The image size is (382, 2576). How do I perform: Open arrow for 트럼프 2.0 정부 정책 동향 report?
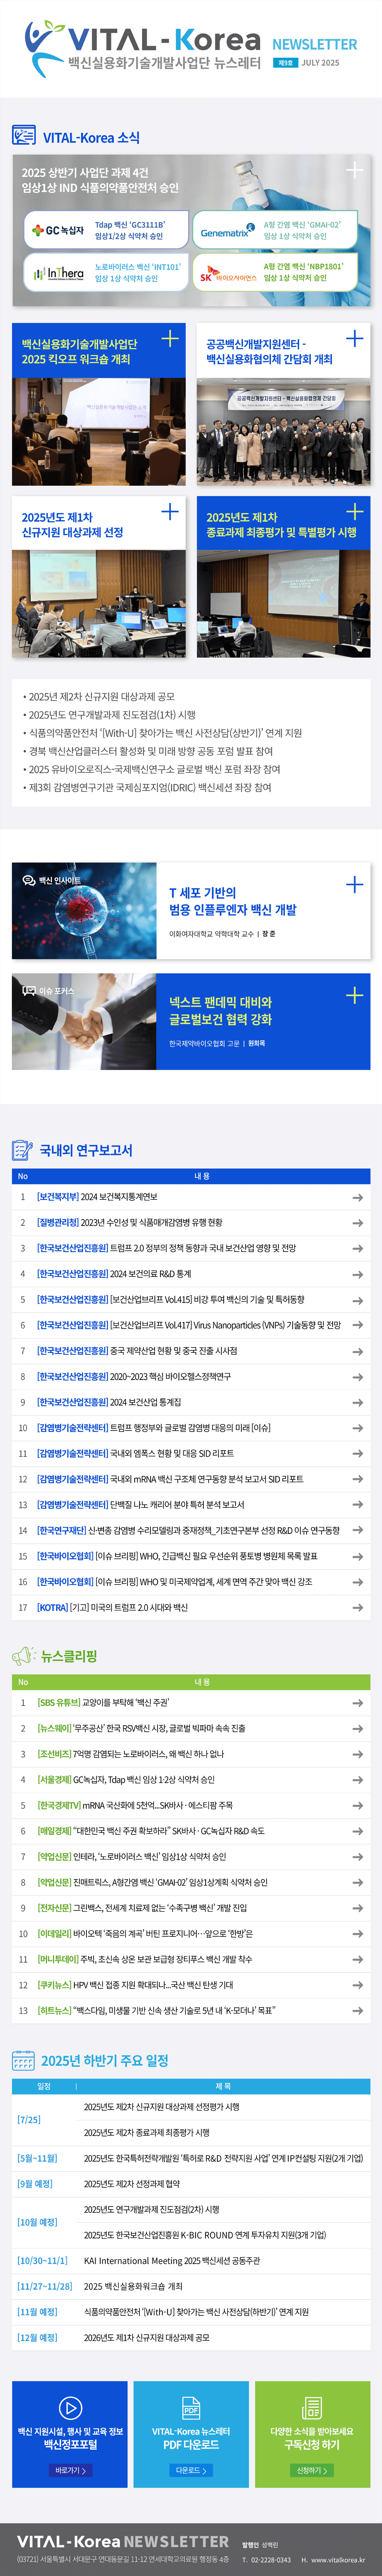(357, 1248)
